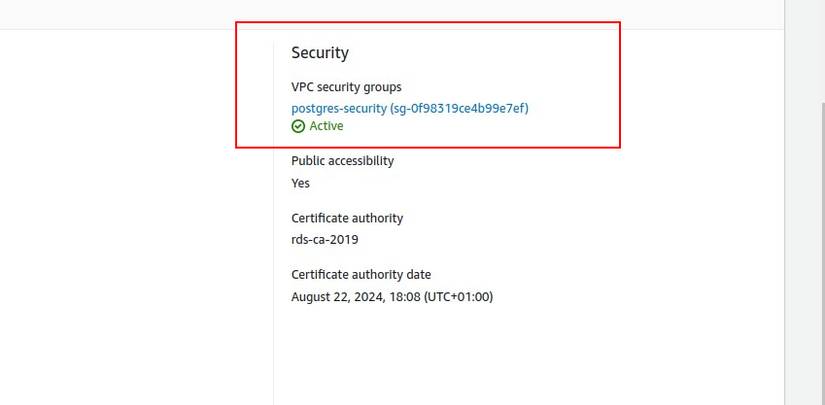Select the Yes value for public accessibility
This screenshot has width=825, height=405.
[300, 183]
